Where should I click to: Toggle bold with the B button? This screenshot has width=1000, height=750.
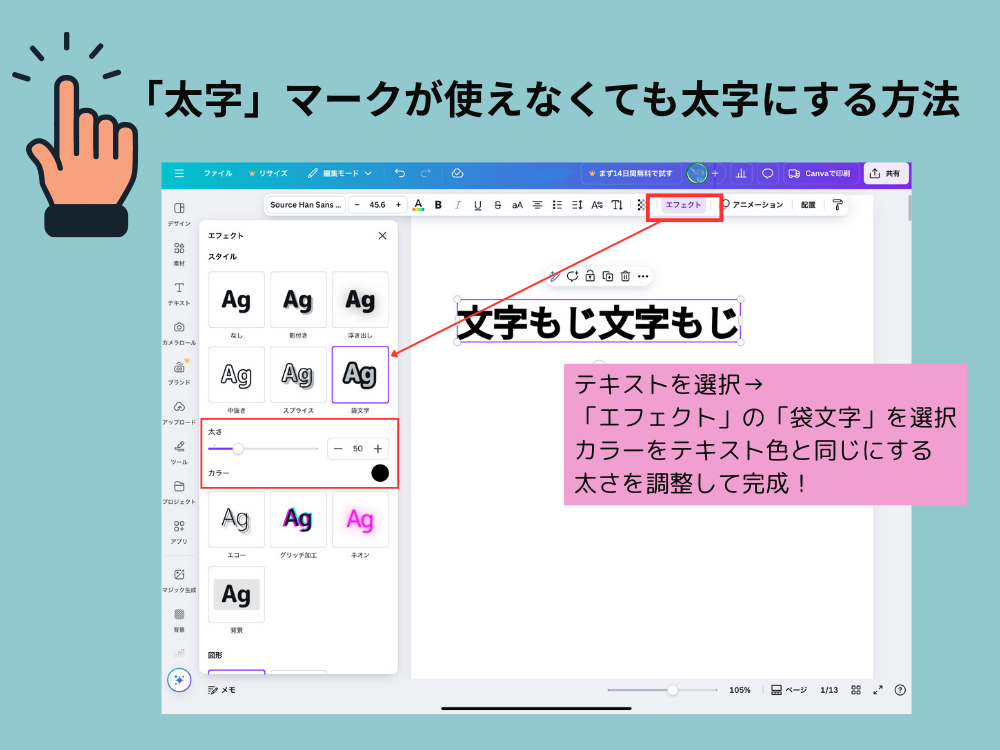437,205
